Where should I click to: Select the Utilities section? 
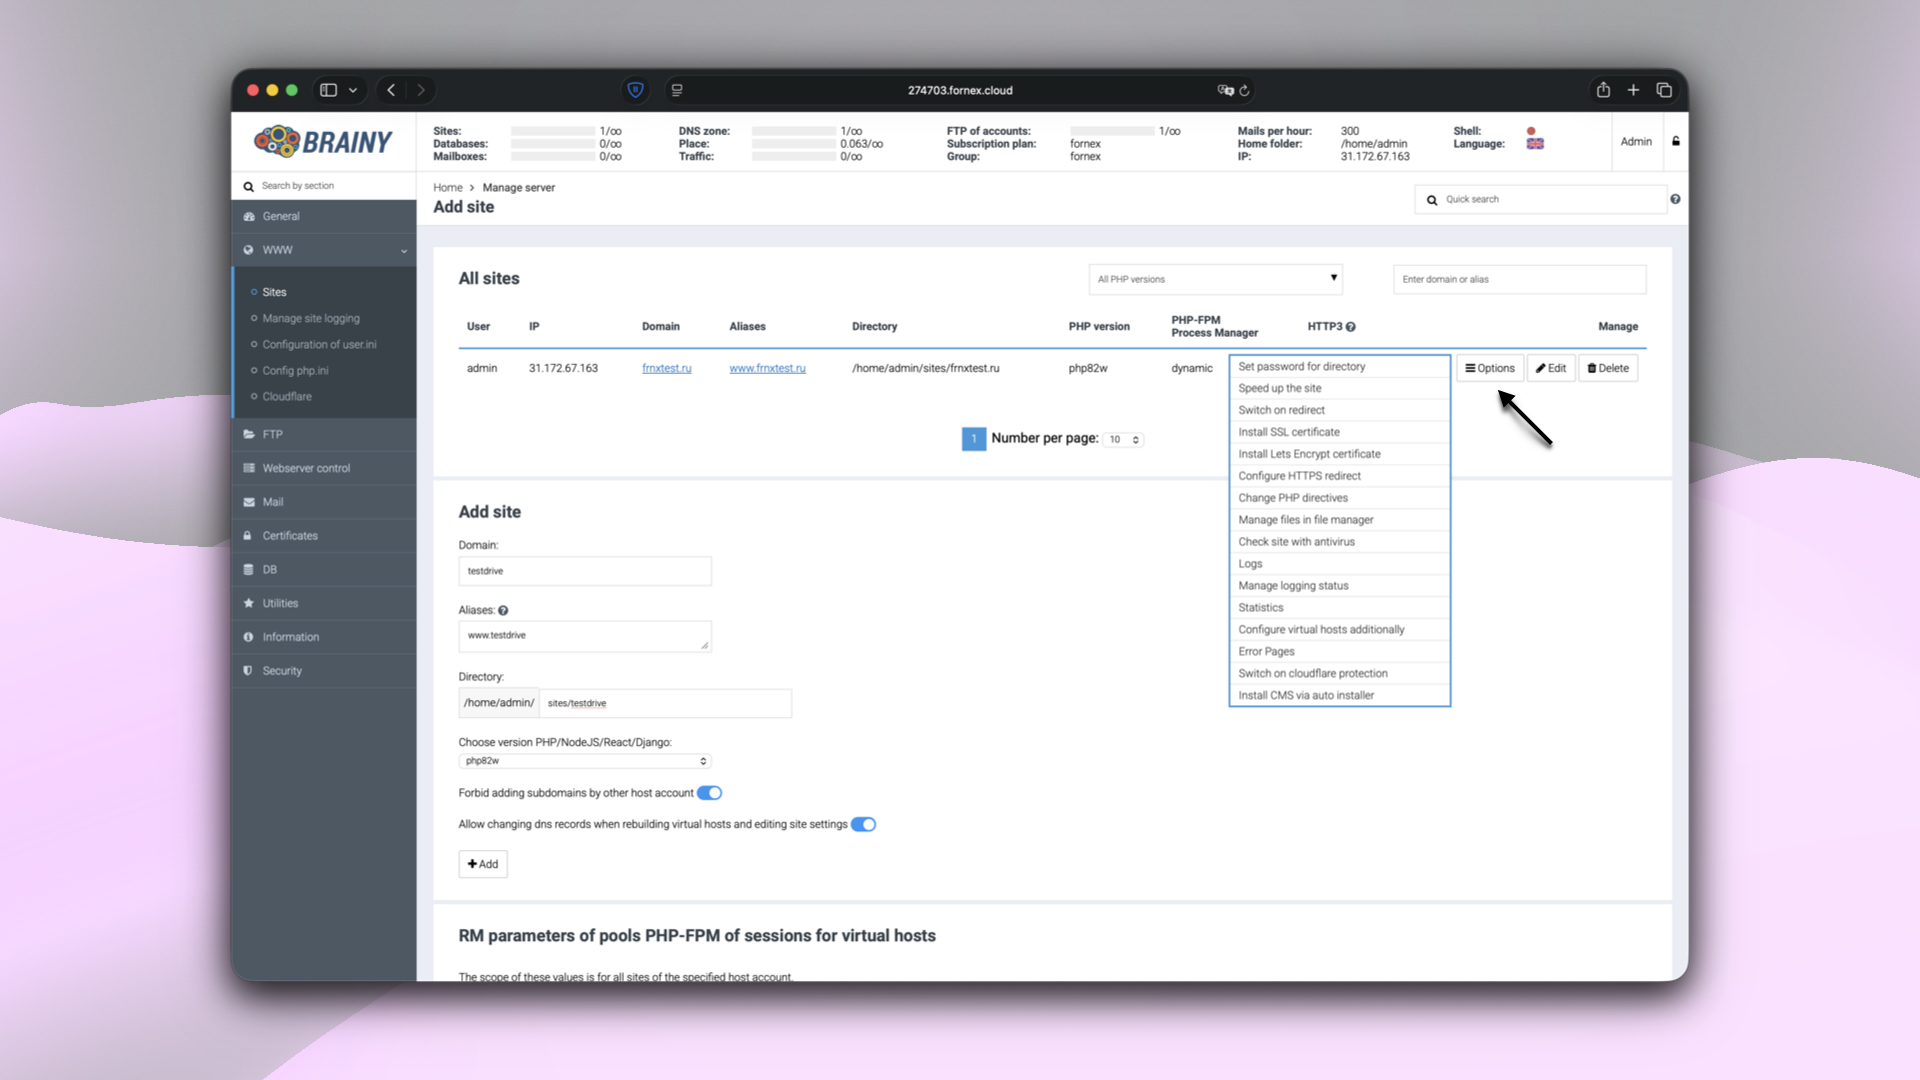click(x=279, y=603)
